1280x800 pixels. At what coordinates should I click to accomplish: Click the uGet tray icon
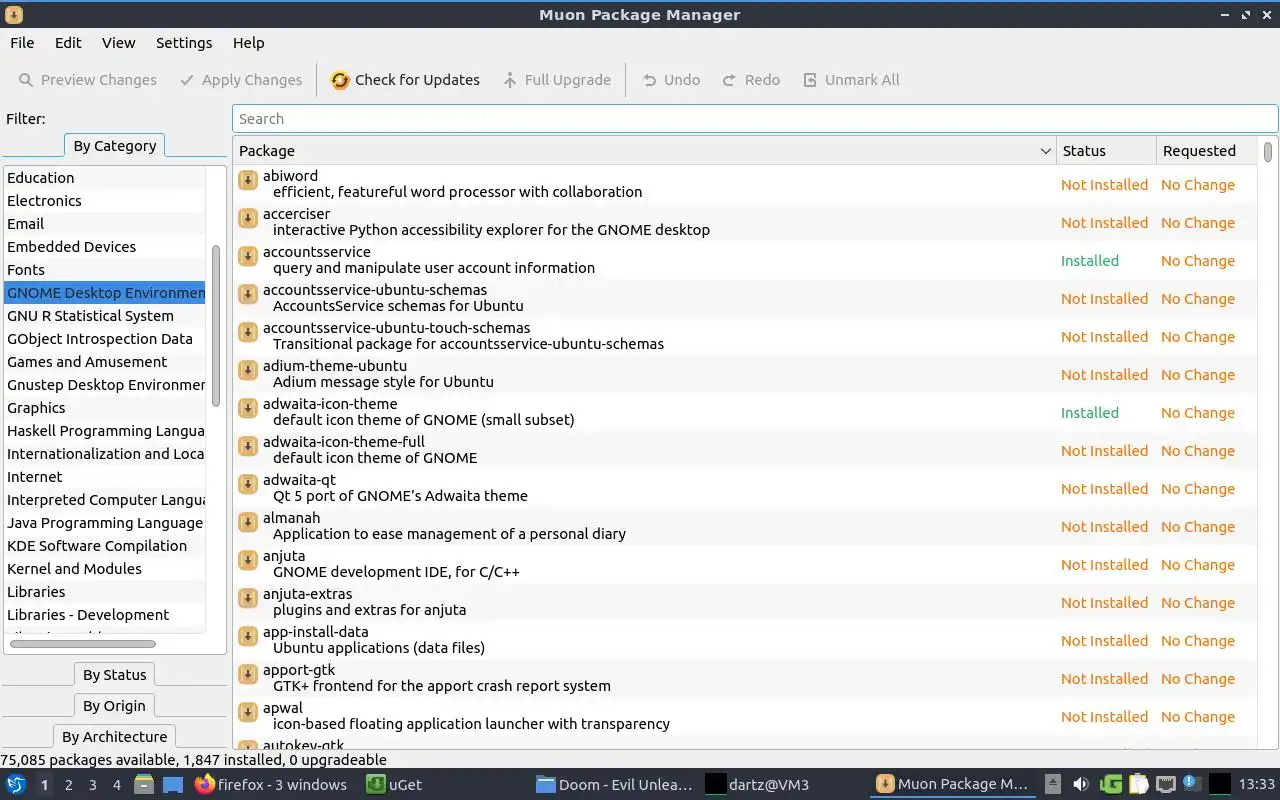(1111, 784)
